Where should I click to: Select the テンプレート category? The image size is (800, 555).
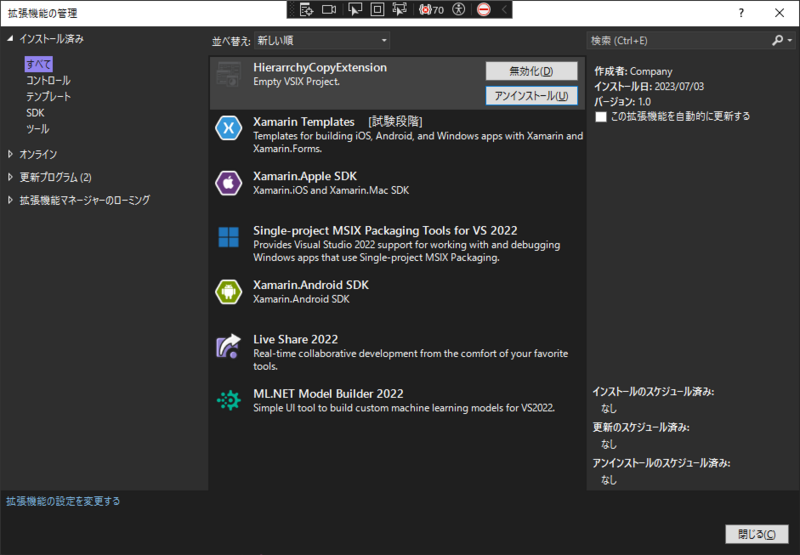(x=48, y=96)
